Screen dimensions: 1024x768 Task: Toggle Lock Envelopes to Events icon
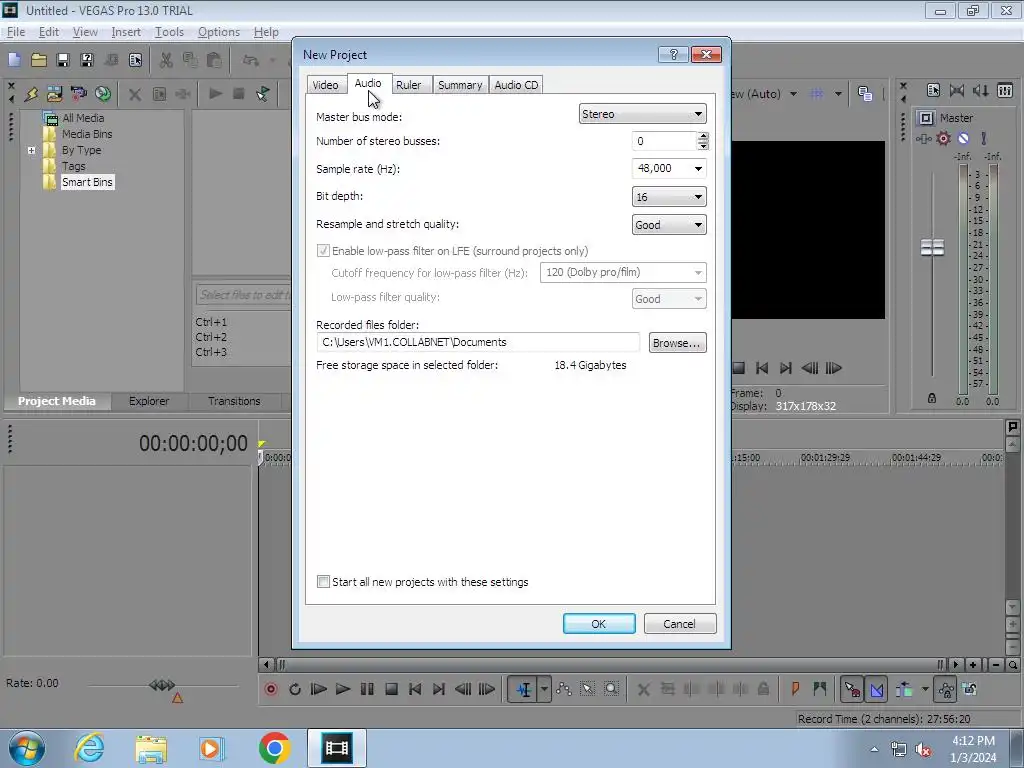[945, 689]
